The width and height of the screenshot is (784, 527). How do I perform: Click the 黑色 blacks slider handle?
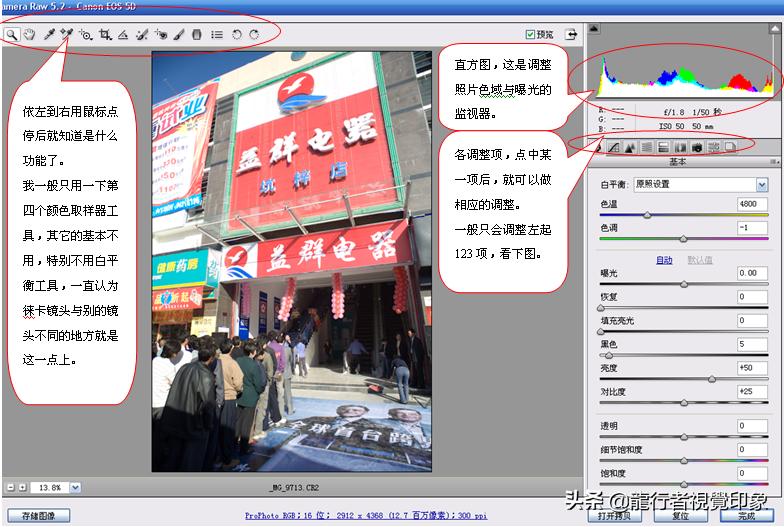coord(608,356)
